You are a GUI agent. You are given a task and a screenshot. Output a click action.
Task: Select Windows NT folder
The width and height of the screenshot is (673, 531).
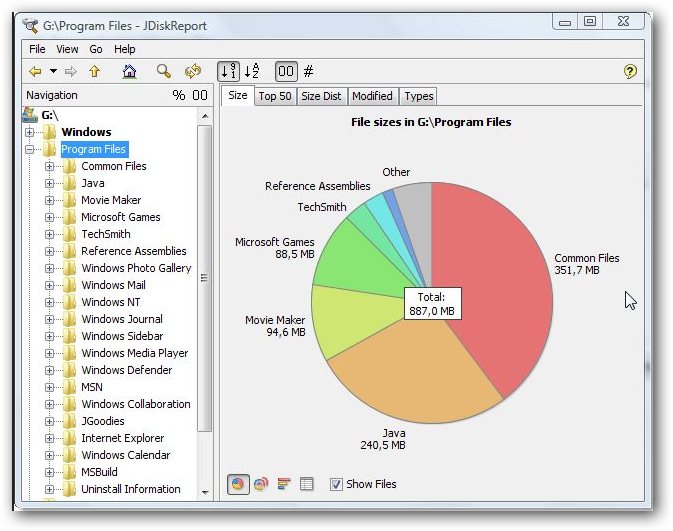click(x=111, y=302)
